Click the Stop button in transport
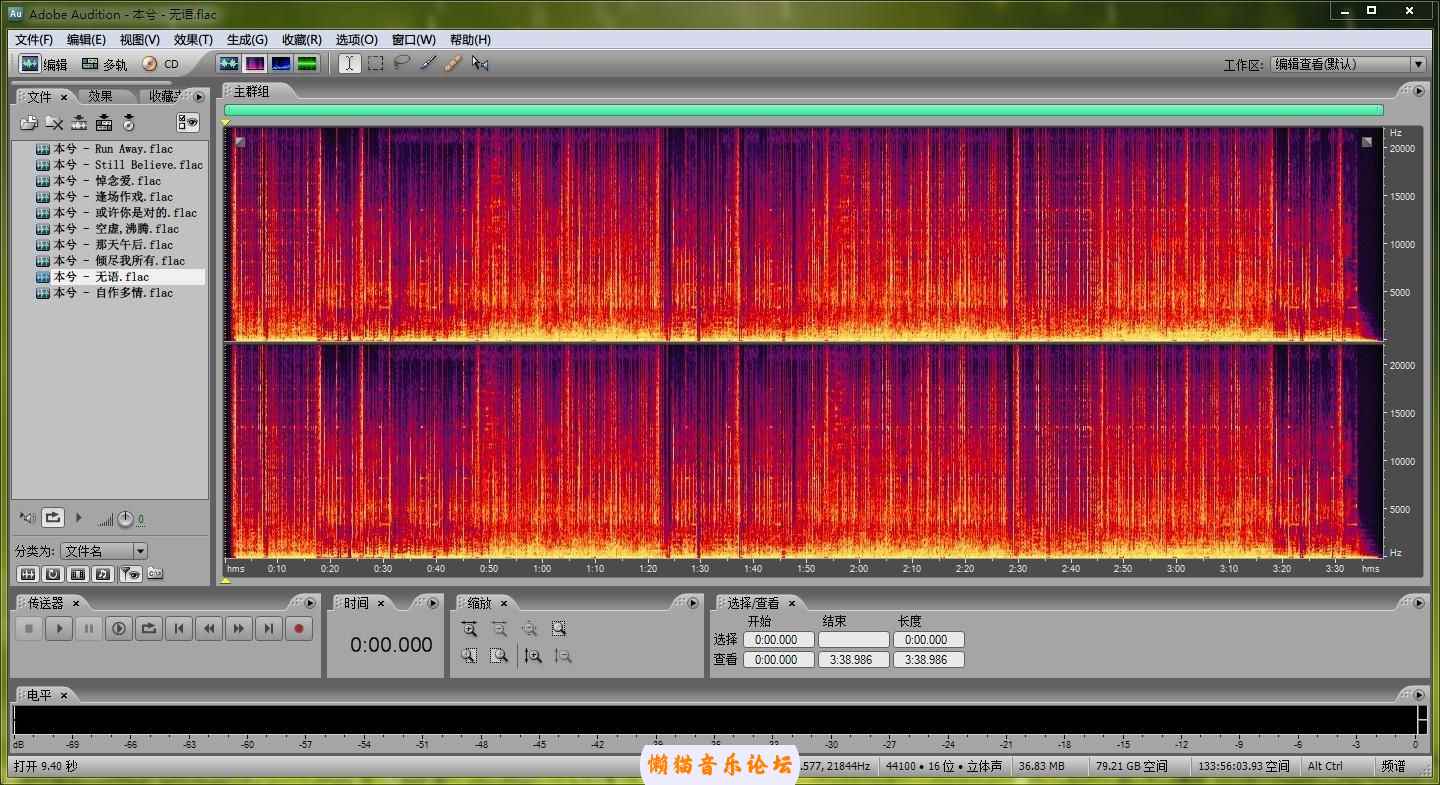The height and width of the screenshot is (785, 1440). (29, 629)
